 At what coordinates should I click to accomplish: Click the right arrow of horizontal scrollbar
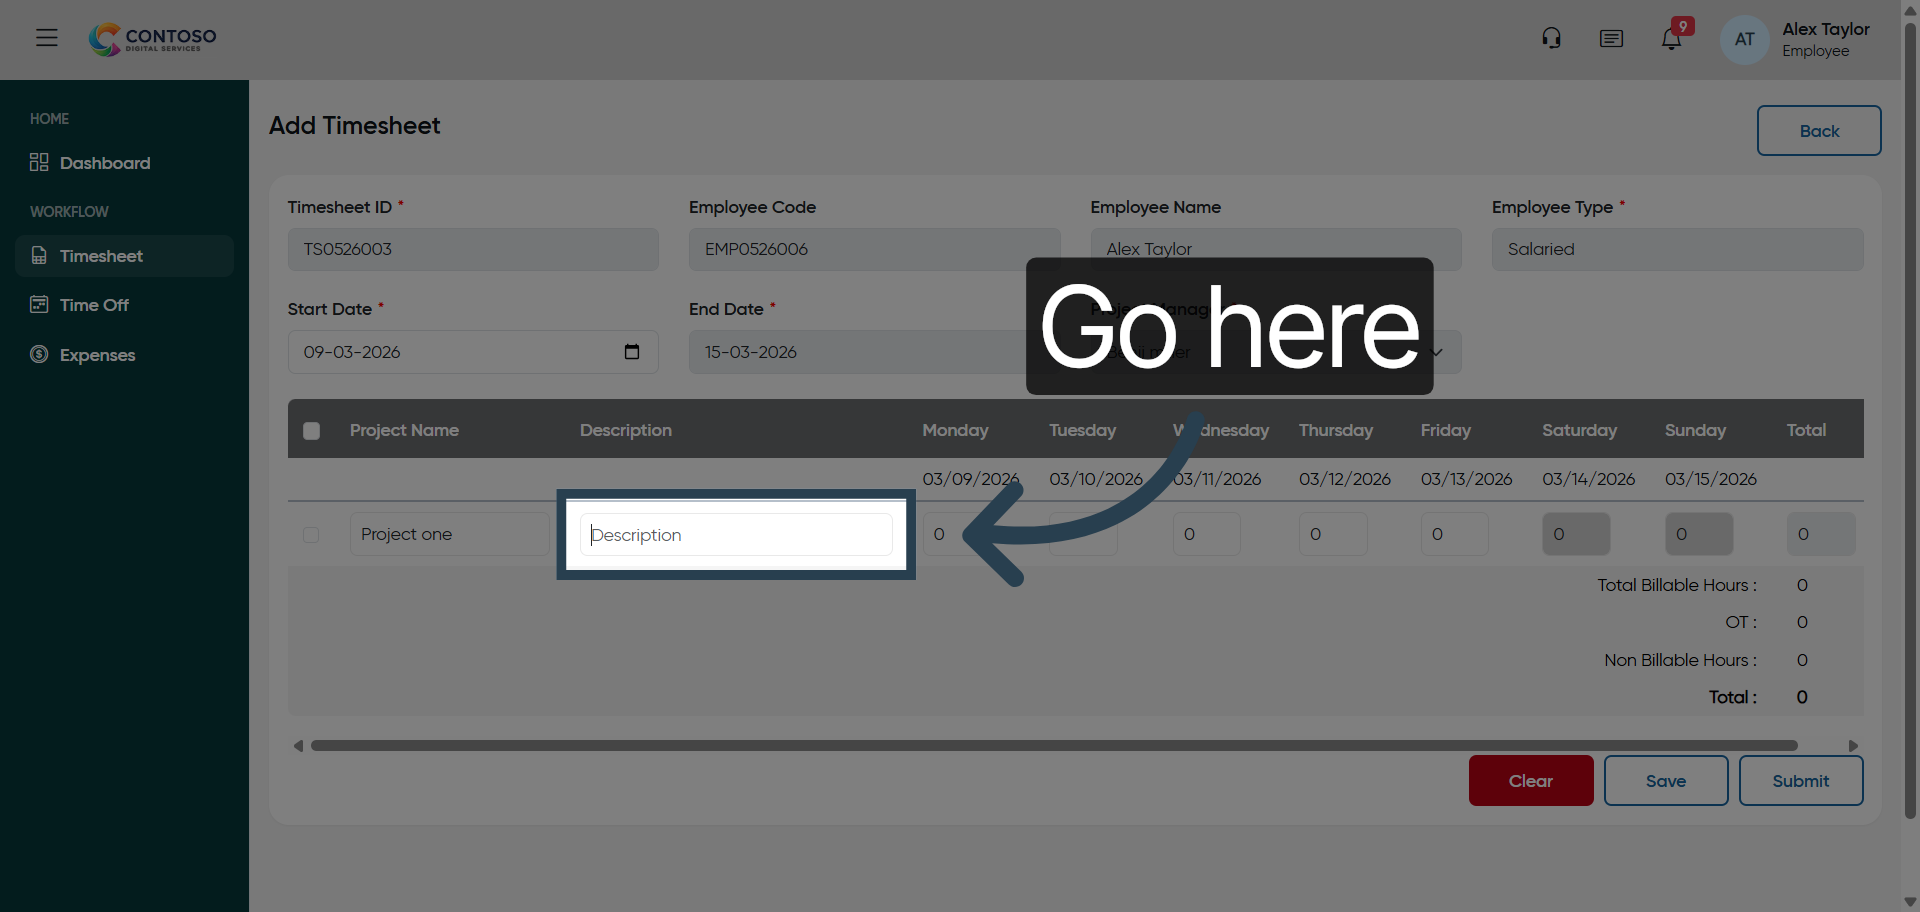point(1853,745)
